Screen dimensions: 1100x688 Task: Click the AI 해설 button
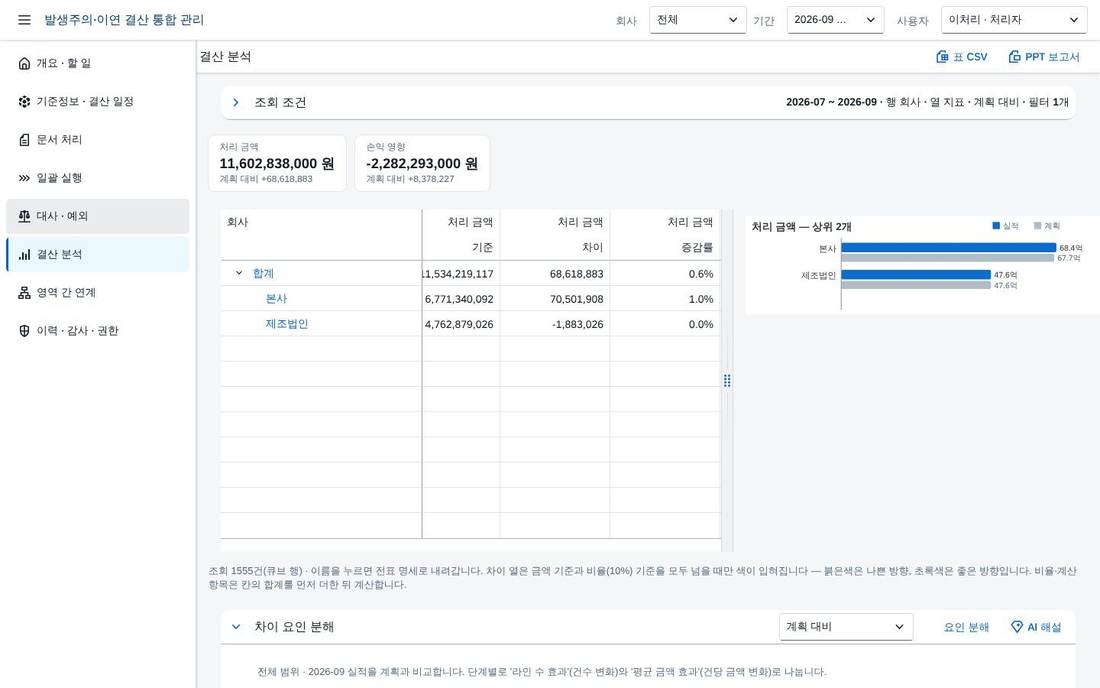tap(1036, 626)
